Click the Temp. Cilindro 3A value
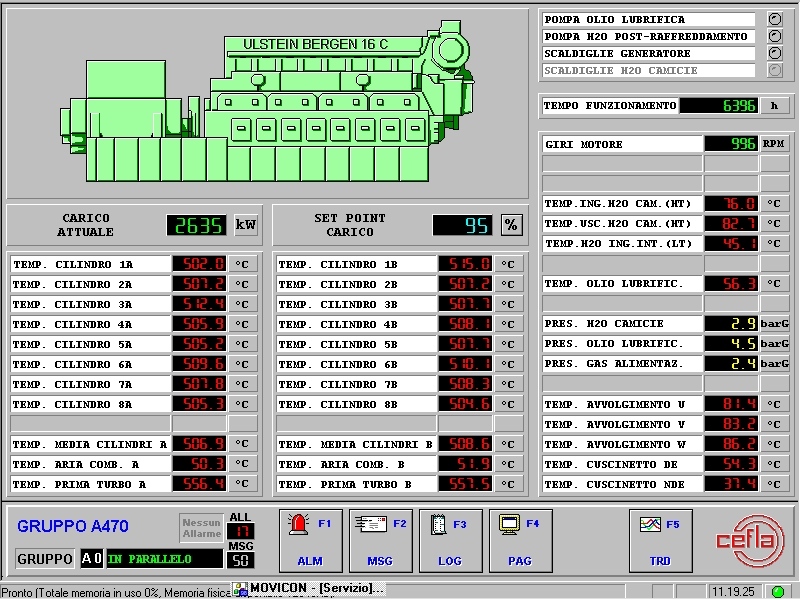The height and width of the screenshot is (600, 800). coord(199,304)
